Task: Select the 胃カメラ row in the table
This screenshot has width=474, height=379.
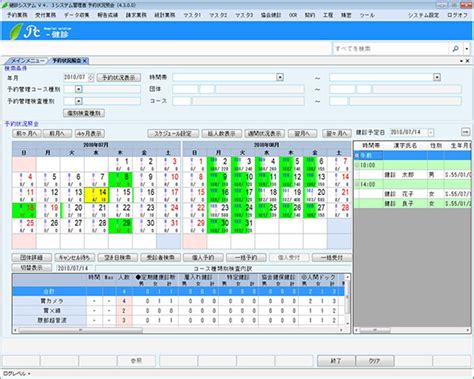Action: click(x=178, y=301)
